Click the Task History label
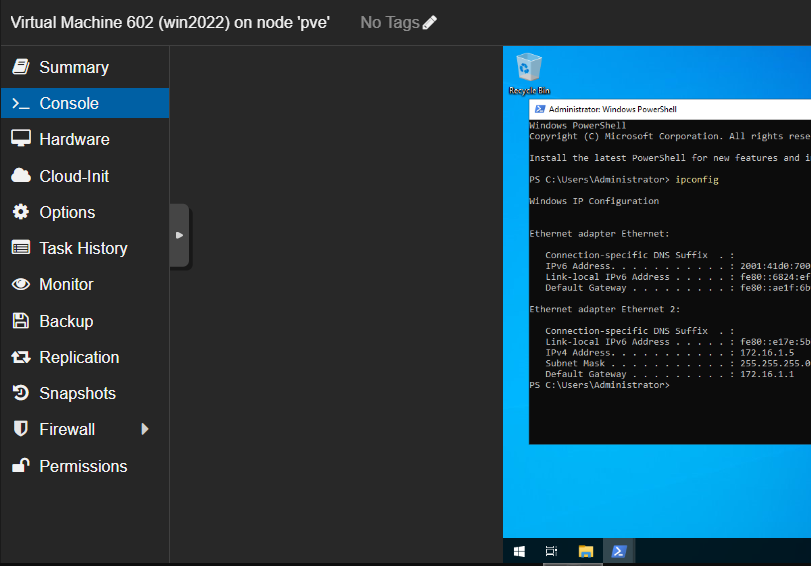The image size is (811, 566). click(83, 248)
